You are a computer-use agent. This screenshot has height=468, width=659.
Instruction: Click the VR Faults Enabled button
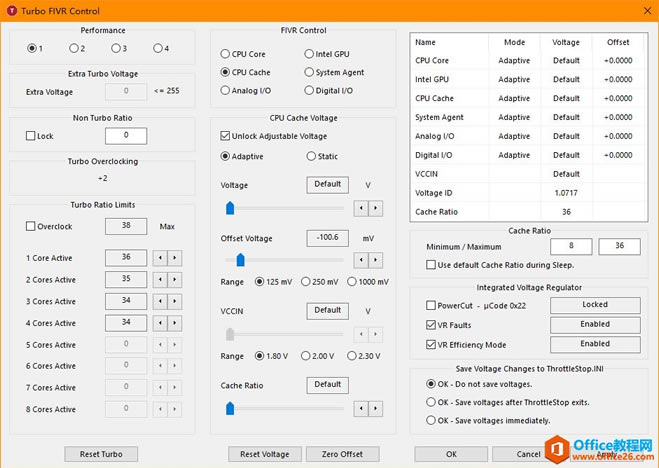point(595,325)
